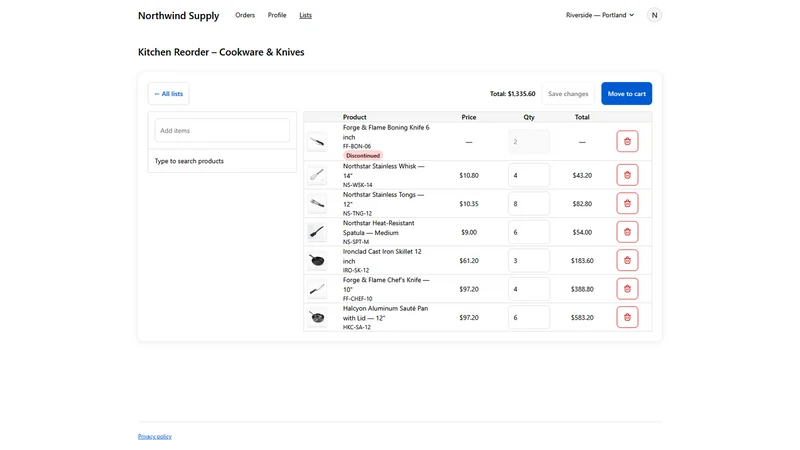The width and height of the screenshot is (800, 450).
Task: Edit quantity for Cast Iron Skillet
Action: click(x=529, y=260)
